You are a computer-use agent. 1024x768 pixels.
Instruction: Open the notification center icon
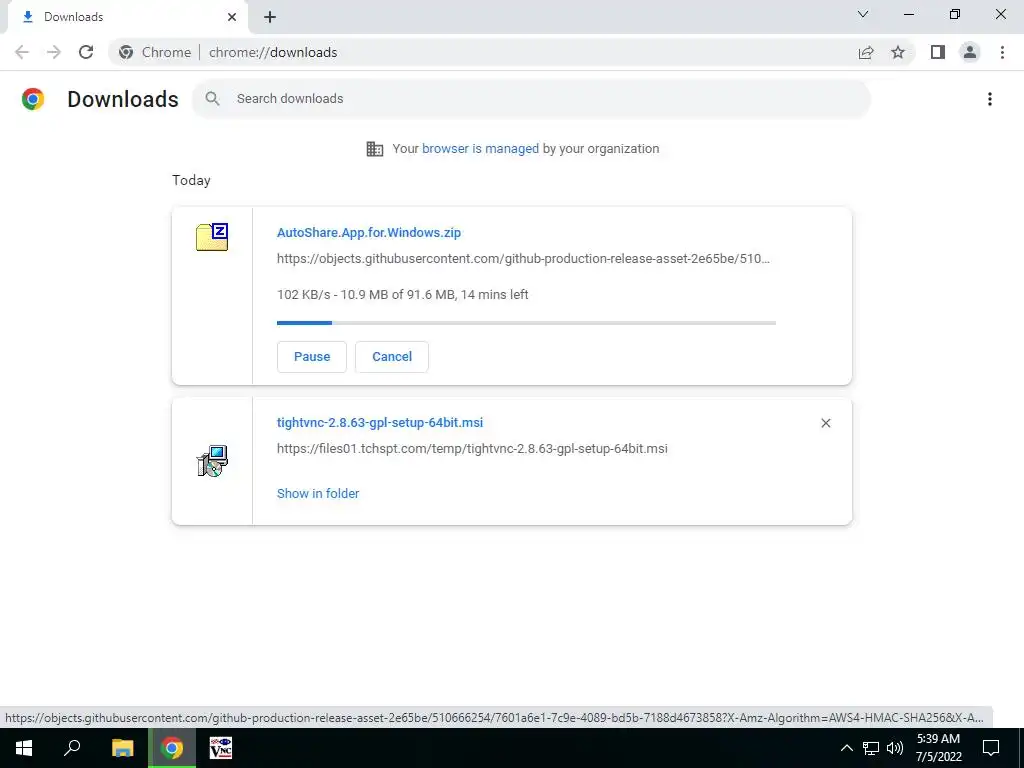[x=991, y=748]
